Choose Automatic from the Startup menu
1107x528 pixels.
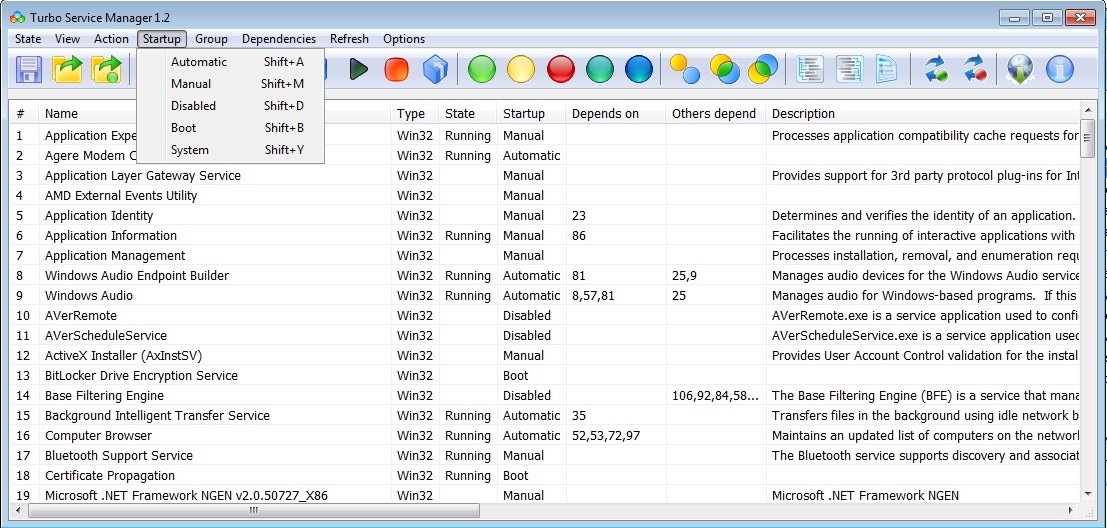pos(199,62)
